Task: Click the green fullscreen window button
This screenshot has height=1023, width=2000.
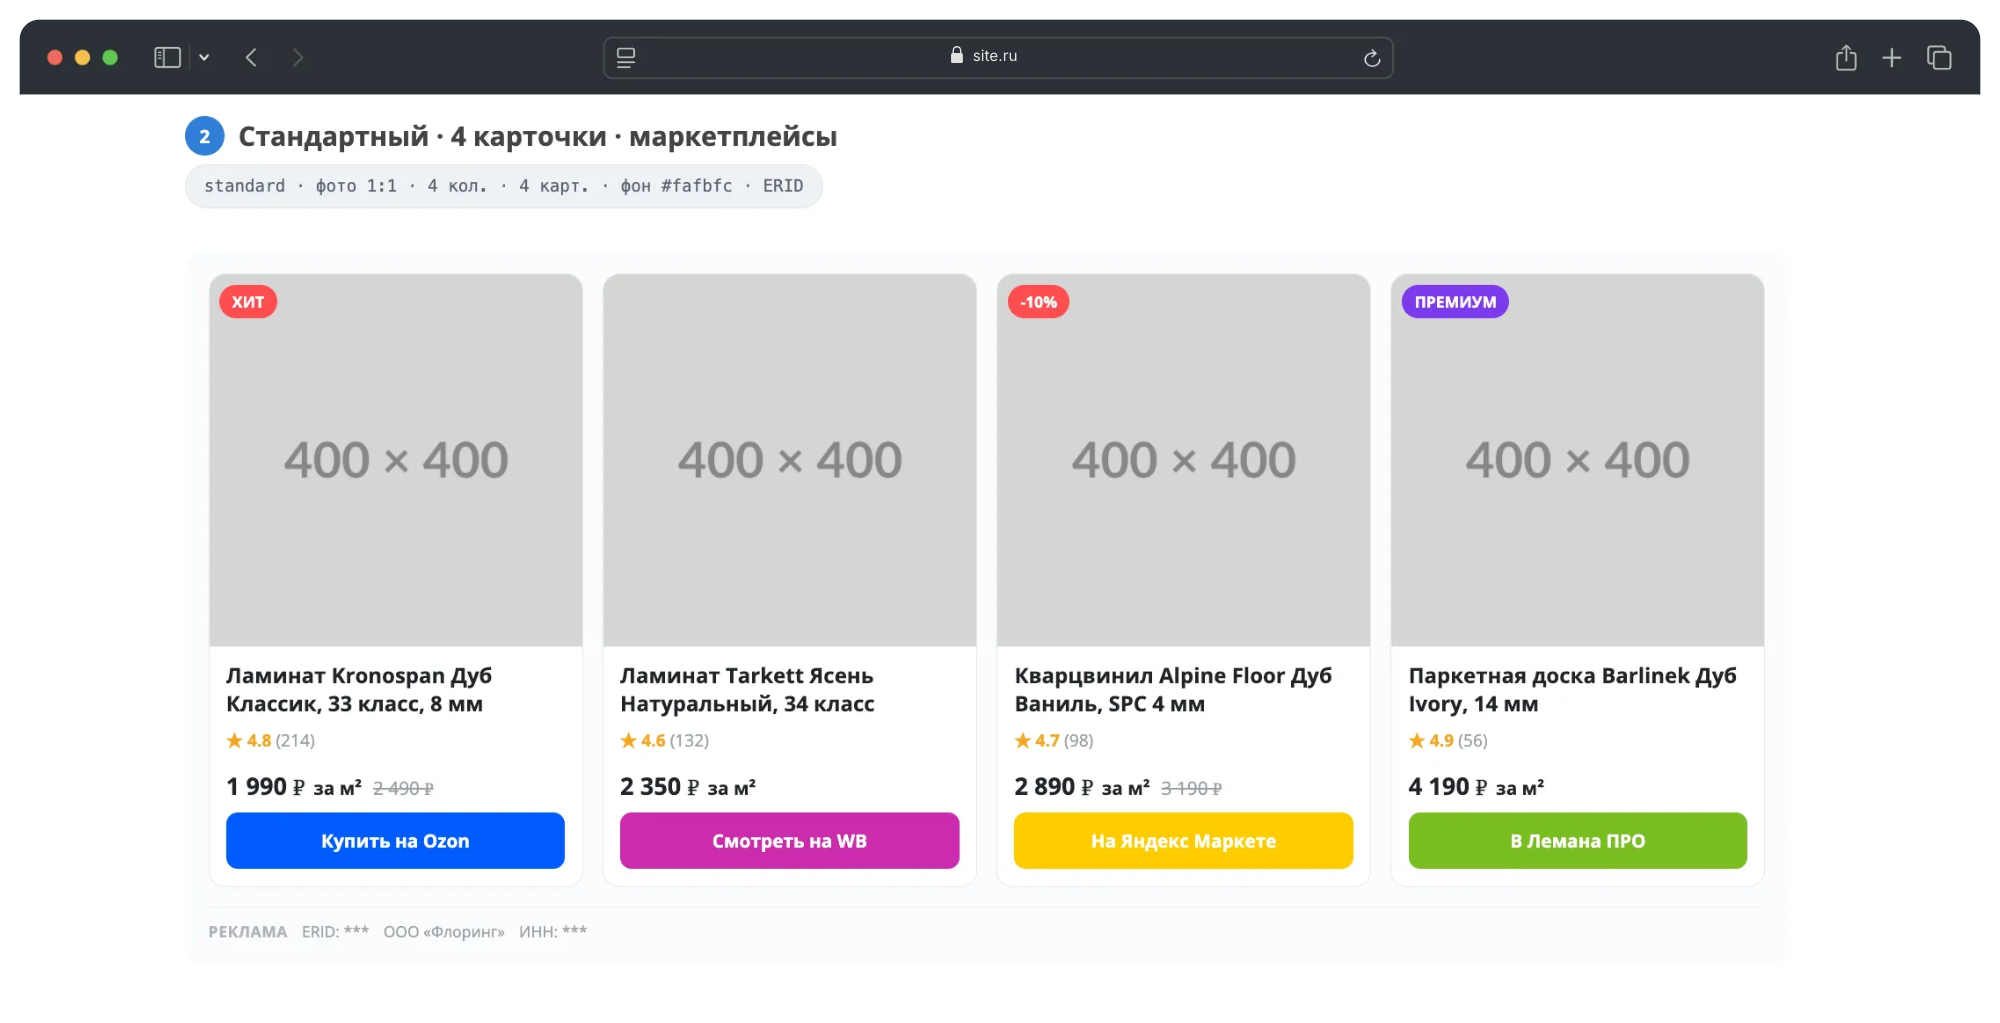Action: (110, 57)
